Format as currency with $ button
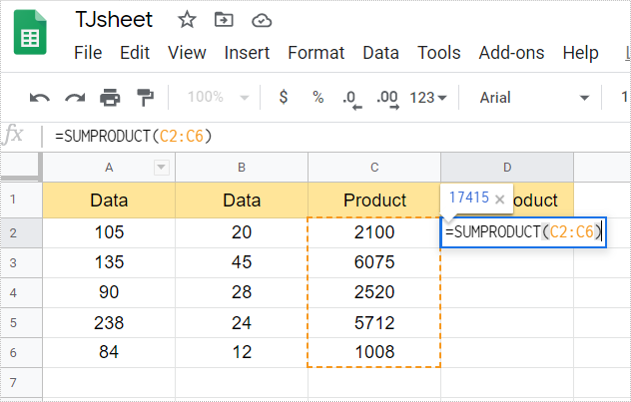This screenshot has height=402, width=631. 283,97
